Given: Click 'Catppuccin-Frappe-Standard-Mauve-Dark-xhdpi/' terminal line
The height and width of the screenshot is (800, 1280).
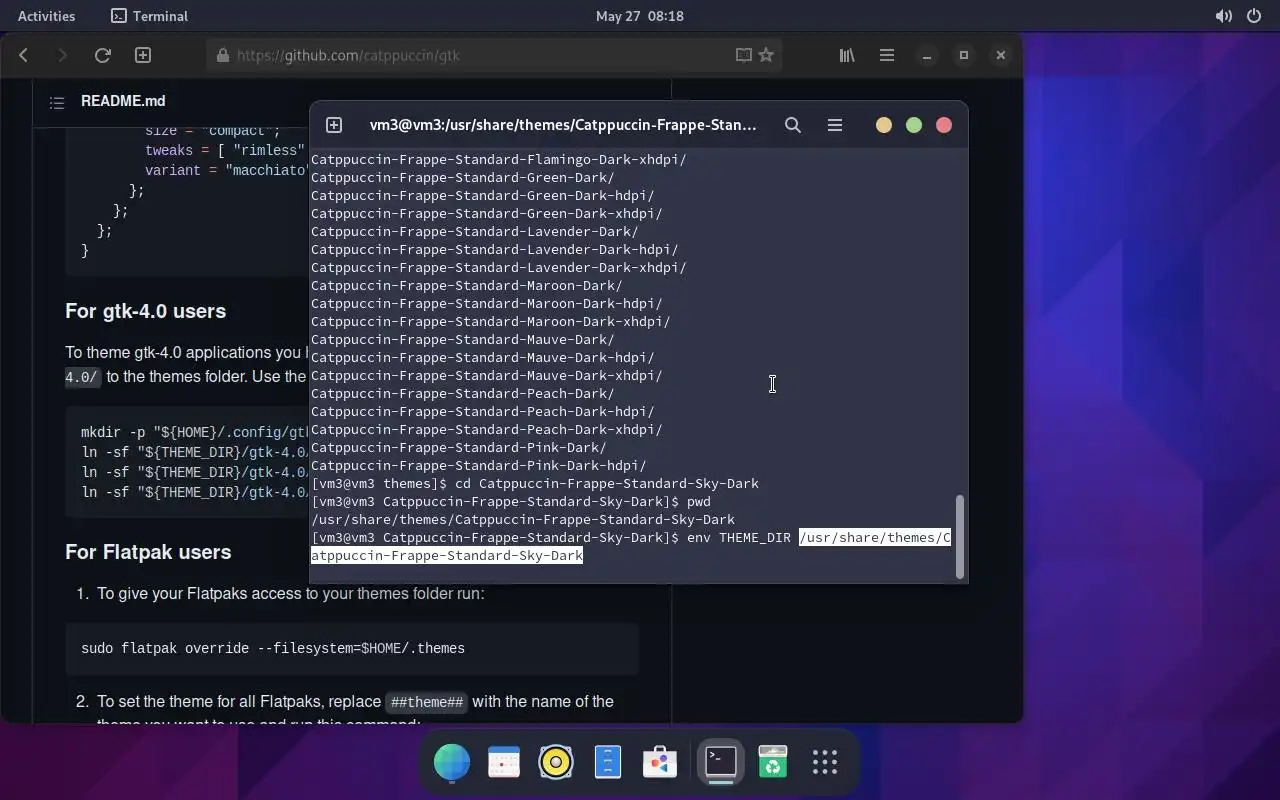Looking at the screenshot, I should [486, 375].
